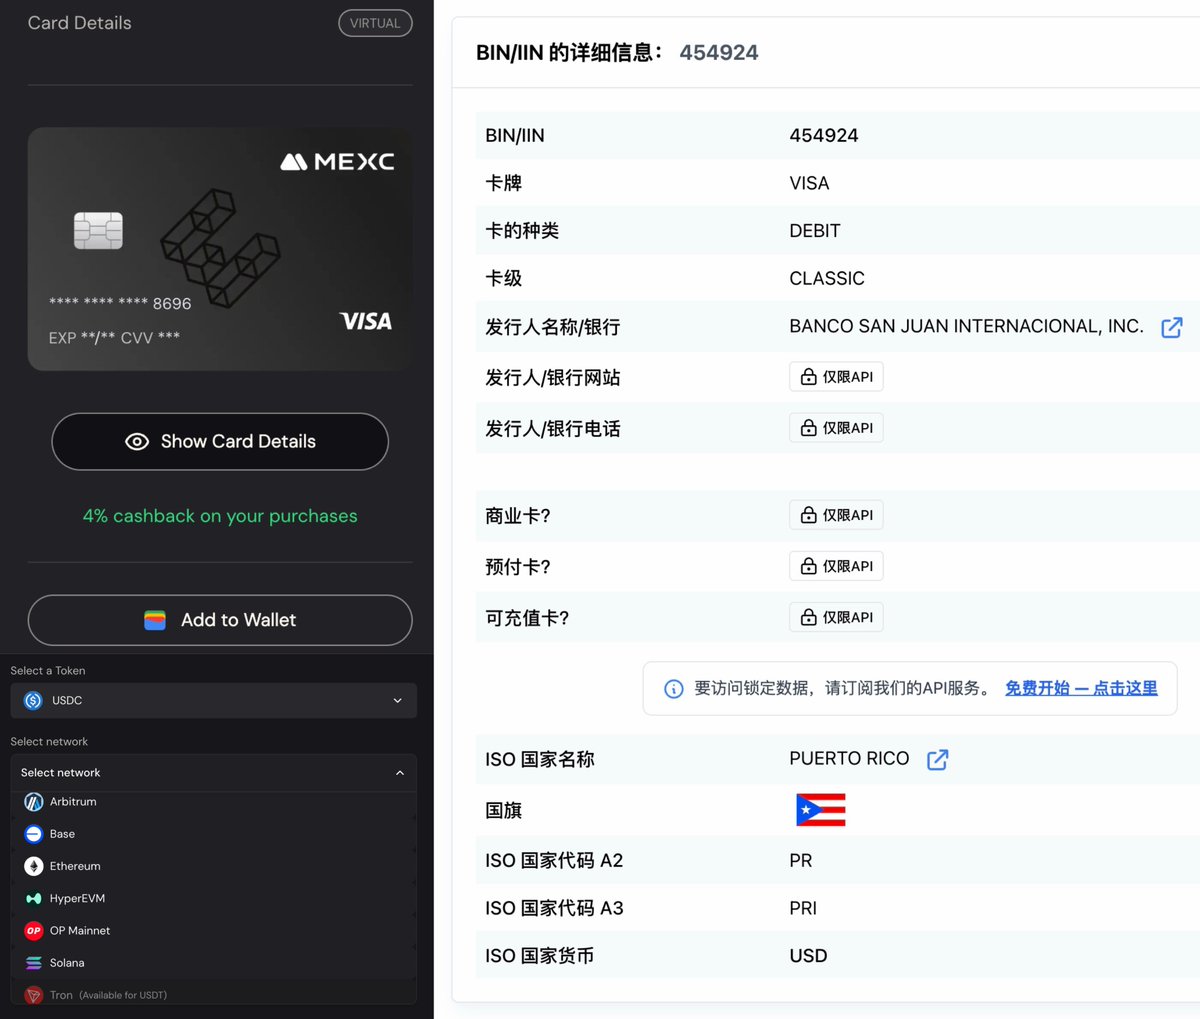Click the card number ending 8696
This screenshot has height=1019, width=1200.
point(120,303)
